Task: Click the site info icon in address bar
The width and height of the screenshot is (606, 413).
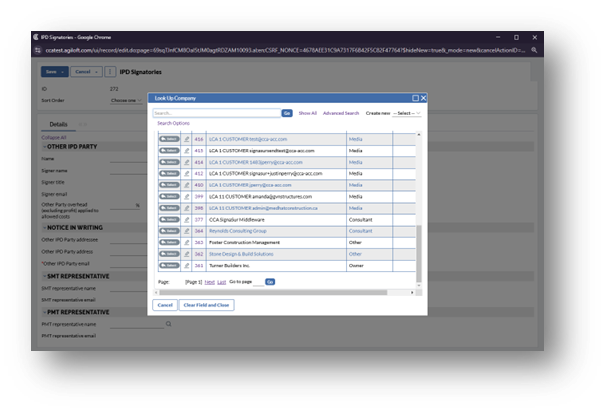Action: (x=38, y=49)
